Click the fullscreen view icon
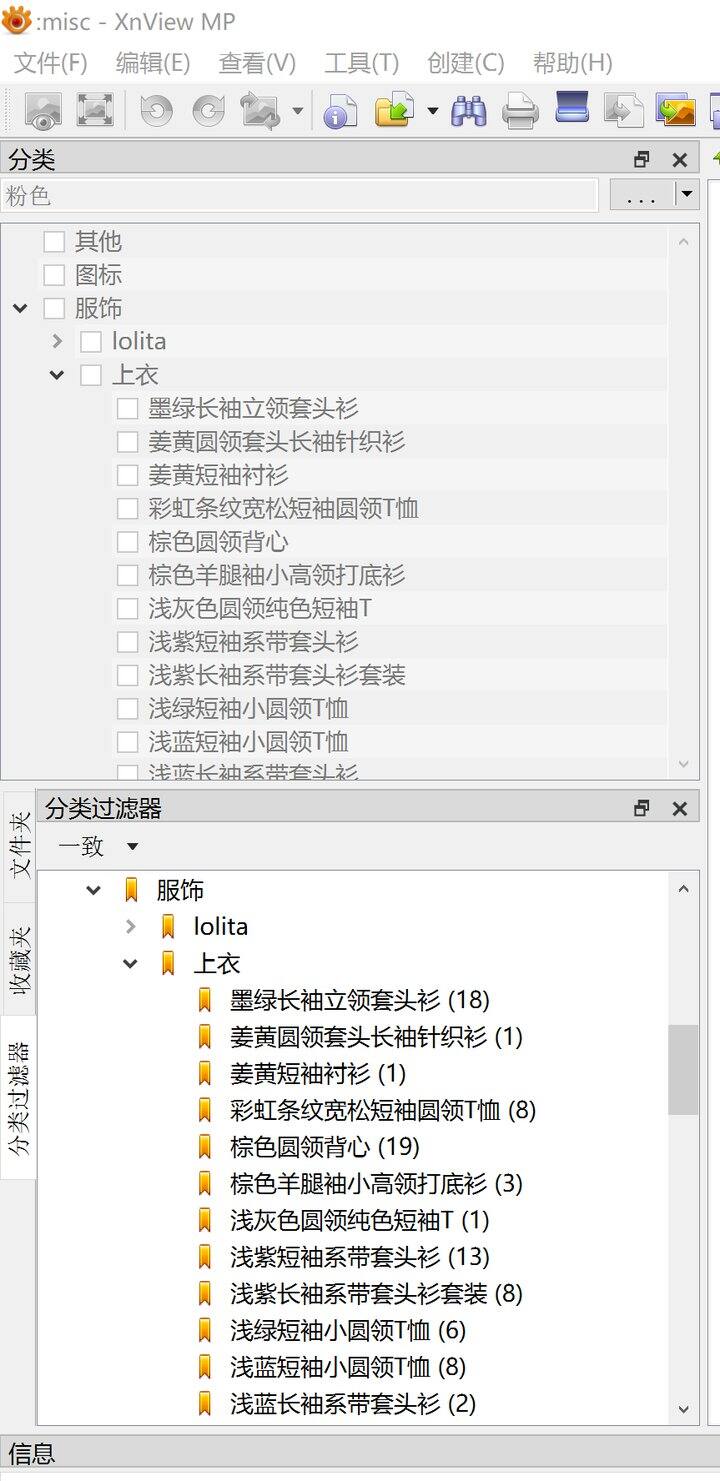The height and width of the screenshot is (1481, 720). [x=95, y=109]
